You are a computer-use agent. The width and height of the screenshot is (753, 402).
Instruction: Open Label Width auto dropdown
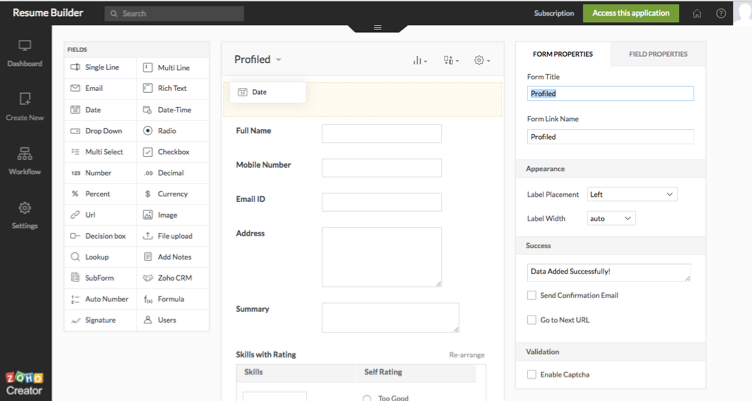point(611,219)
